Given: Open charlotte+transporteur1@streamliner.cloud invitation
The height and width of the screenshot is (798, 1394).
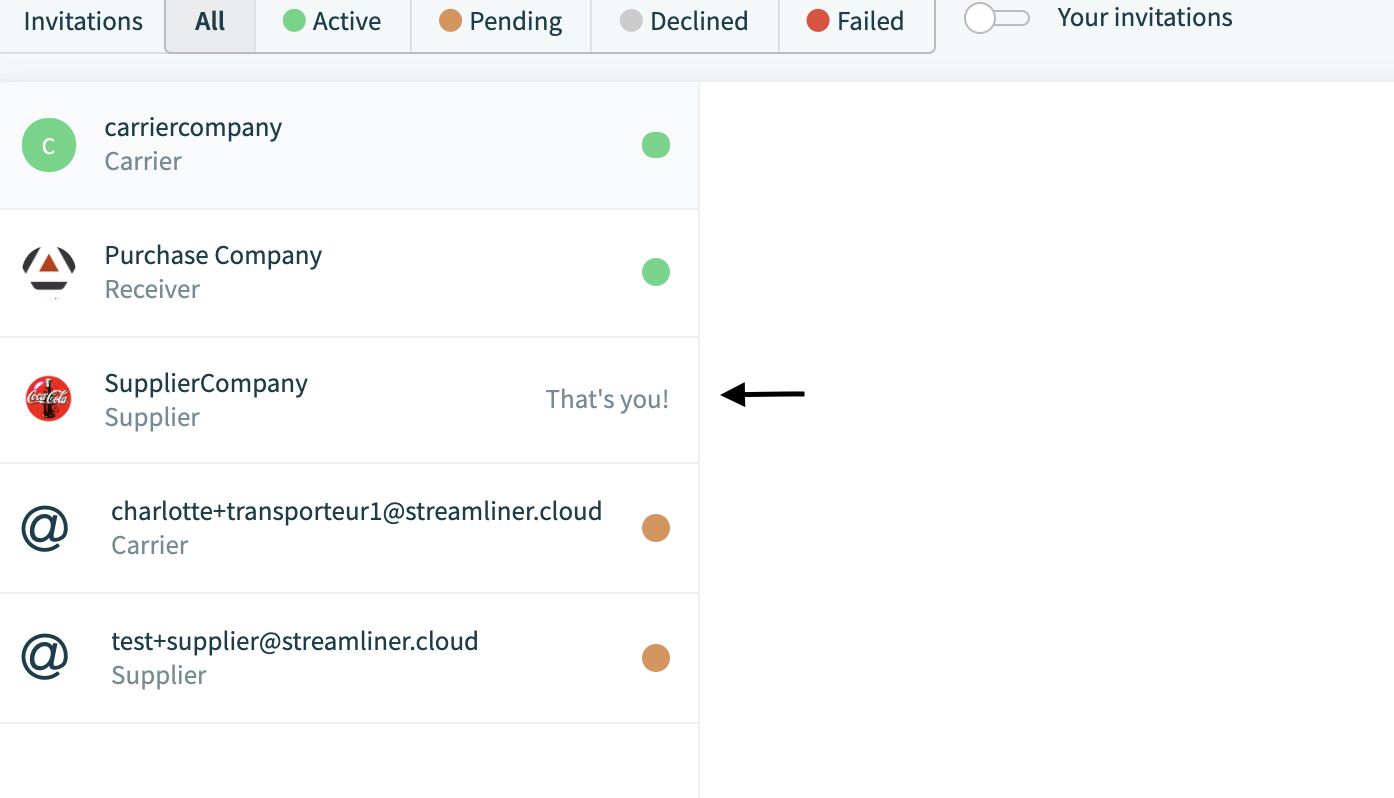Looking at the screenshot, I should point(349,528).
